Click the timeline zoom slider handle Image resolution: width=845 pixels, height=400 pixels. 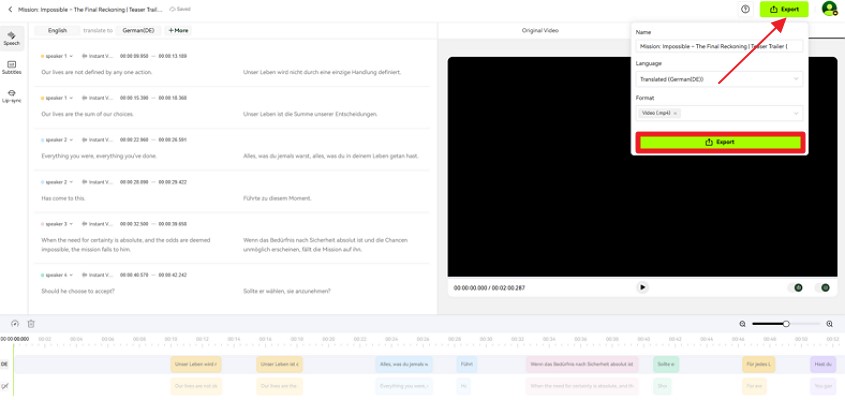click(786, 324)
